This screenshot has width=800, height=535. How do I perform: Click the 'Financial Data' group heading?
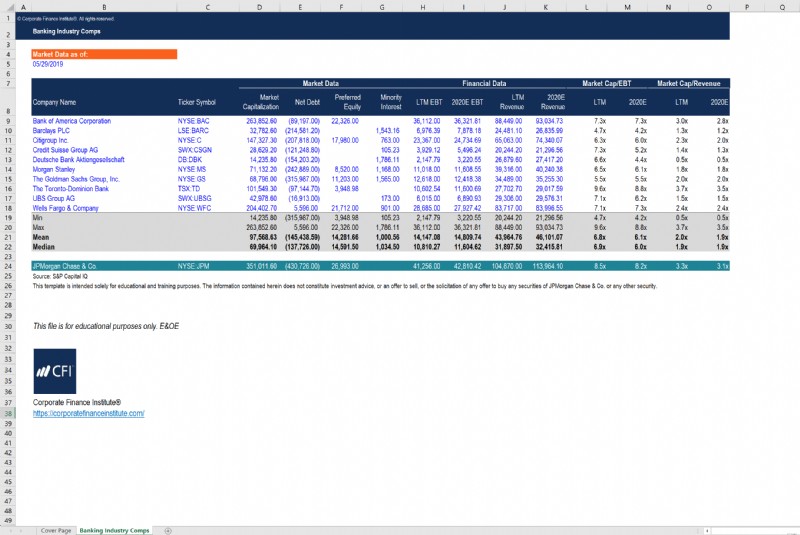pos(484,83)
